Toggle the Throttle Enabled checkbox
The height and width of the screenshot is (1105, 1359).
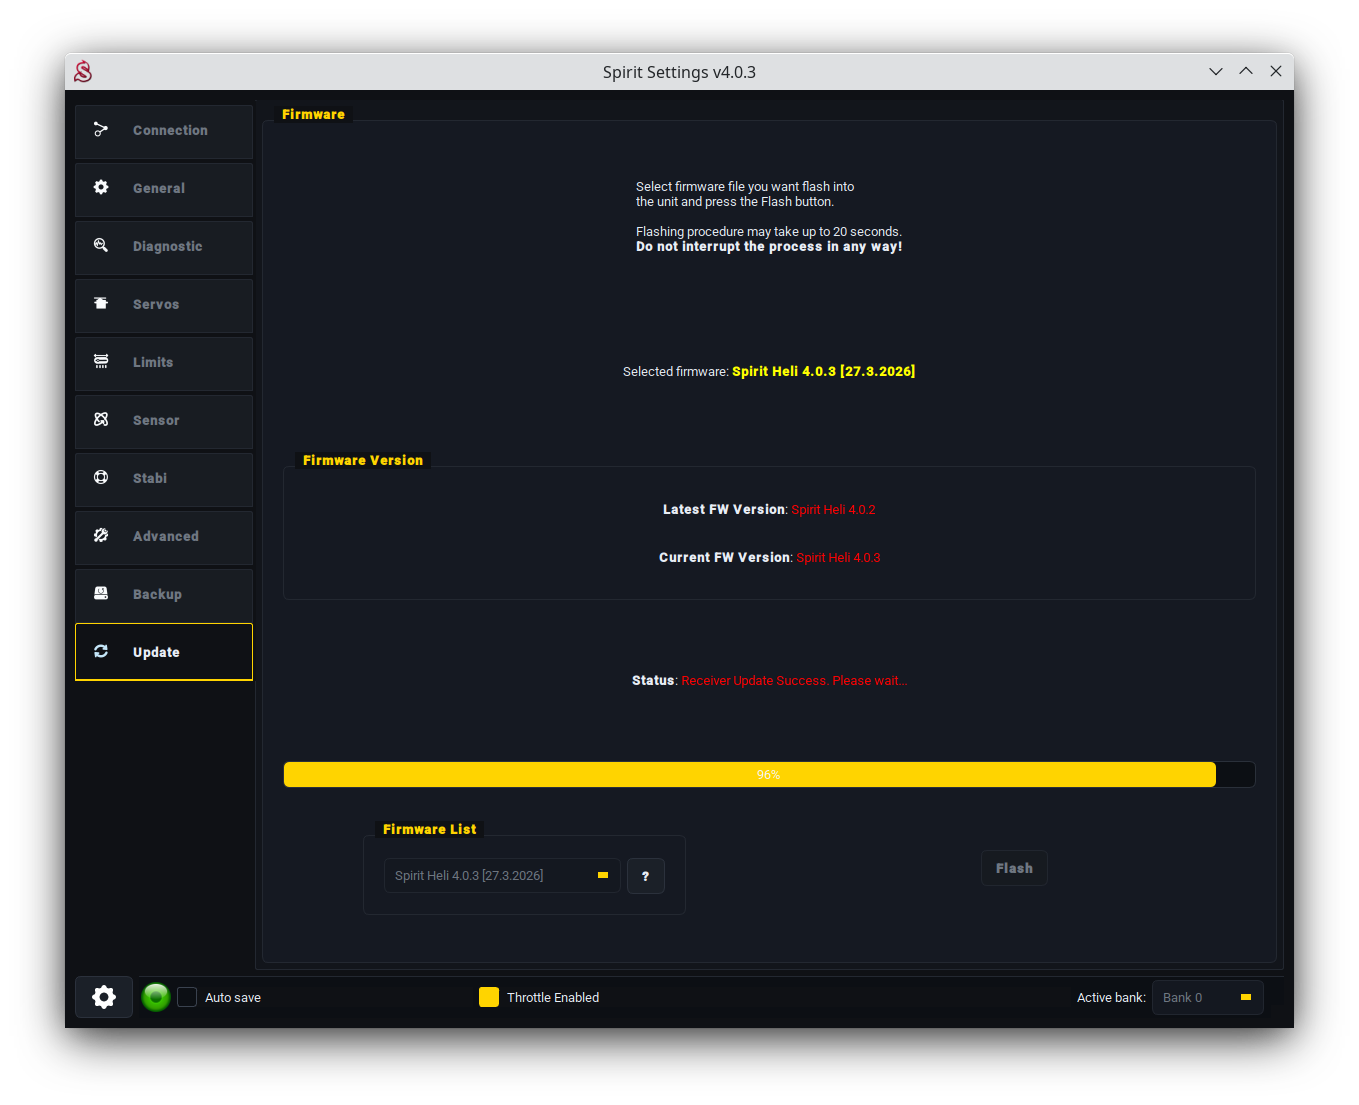click(x=489, y=997)
